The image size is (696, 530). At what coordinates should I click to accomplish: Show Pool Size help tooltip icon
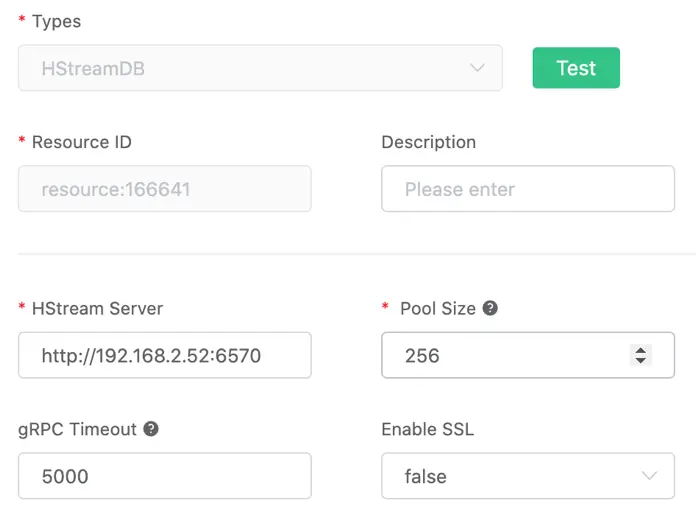(x=490, y=308)
